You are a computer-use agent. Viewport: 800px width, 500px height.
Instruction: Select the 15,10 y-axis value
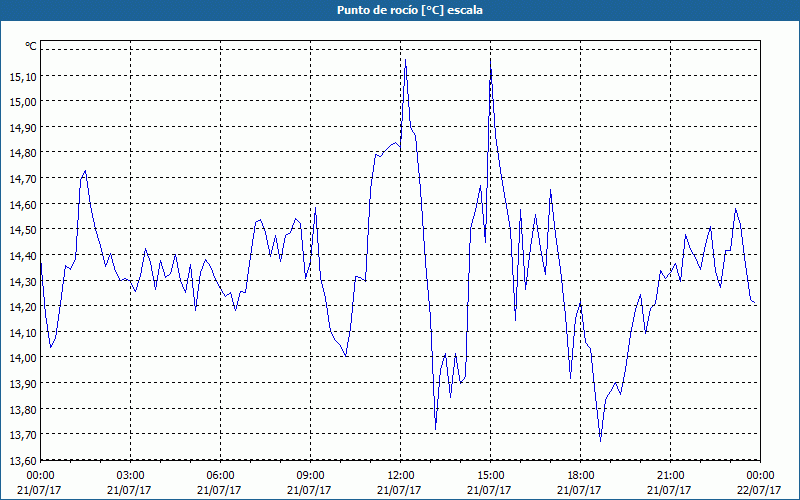(23, 77)
